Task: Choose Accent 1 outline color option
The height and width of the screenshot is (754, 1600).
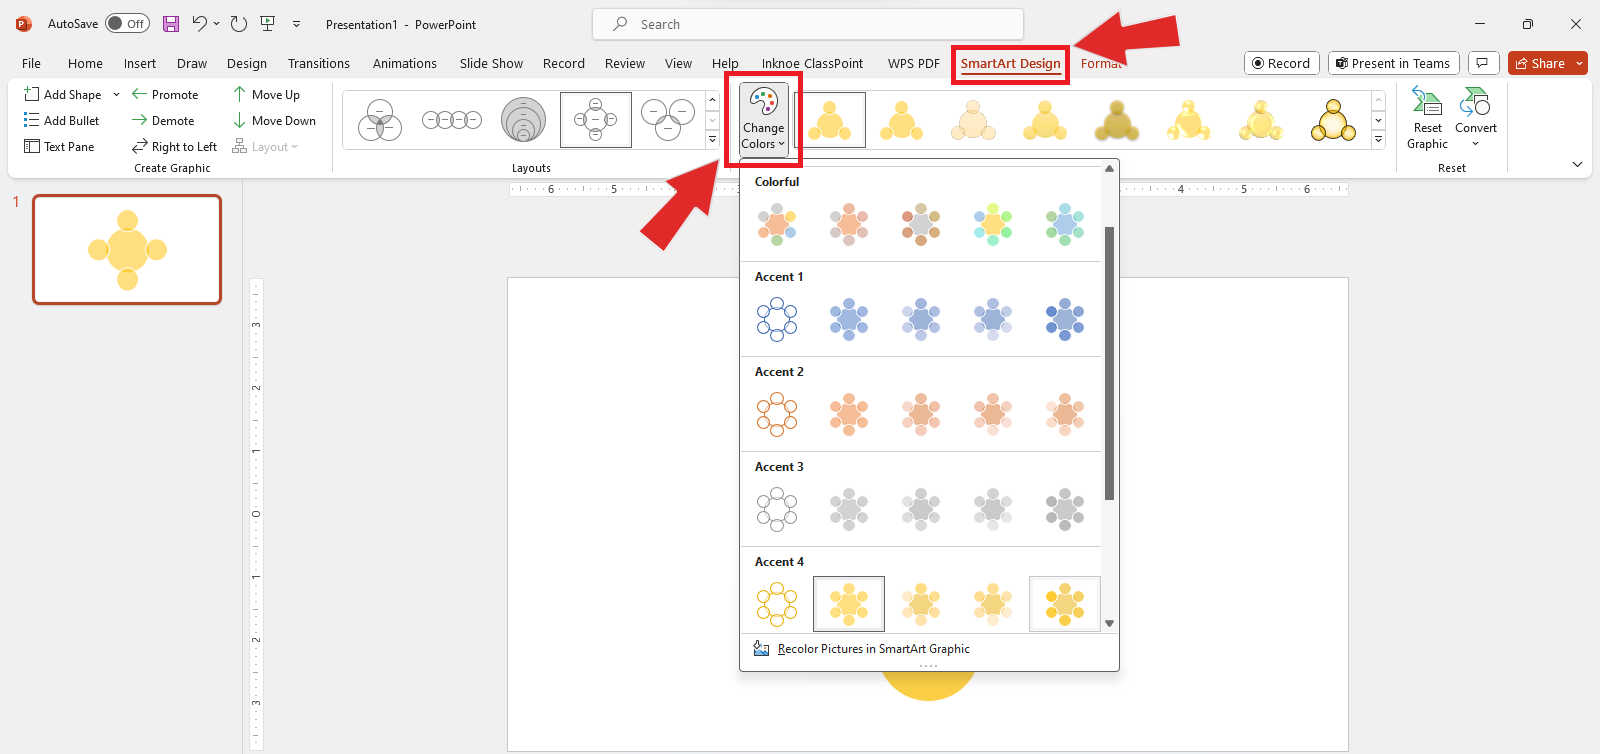Action: tap(777, 319)
